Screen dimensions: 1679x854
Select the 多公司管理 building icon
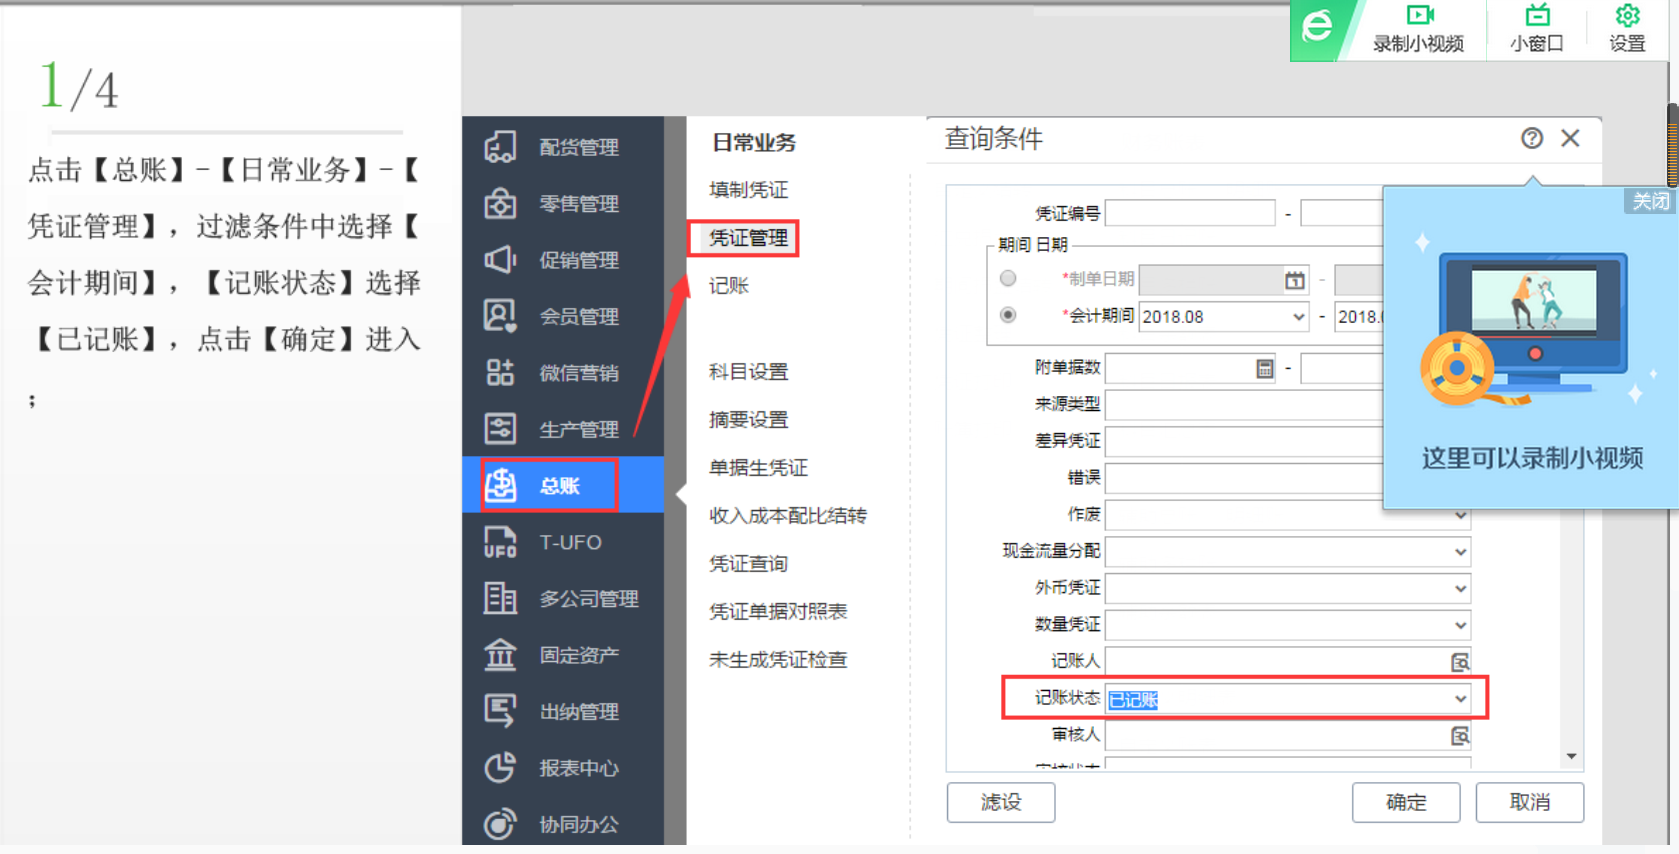click(500, 598)
